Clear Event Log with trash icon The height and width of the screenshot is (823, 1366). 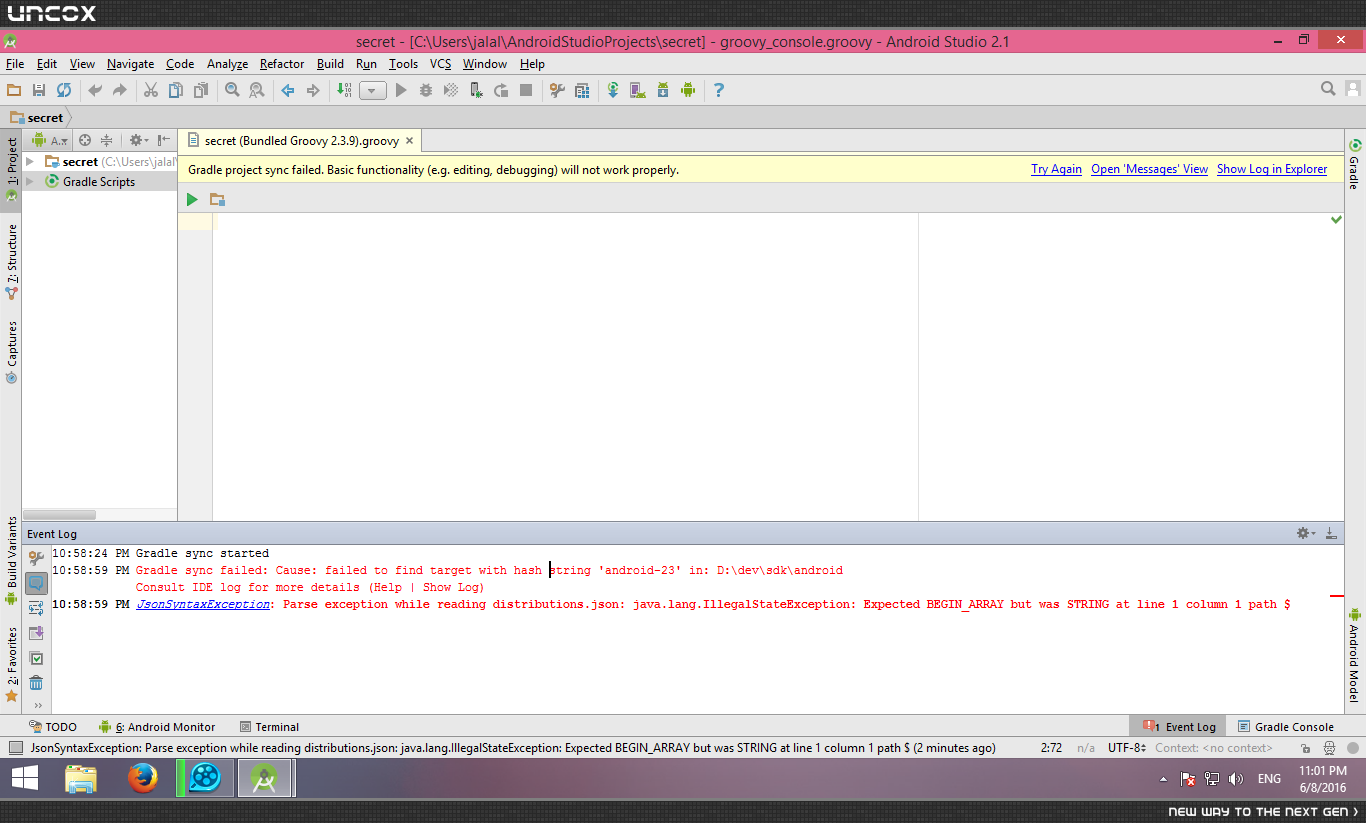pos(36,683)
